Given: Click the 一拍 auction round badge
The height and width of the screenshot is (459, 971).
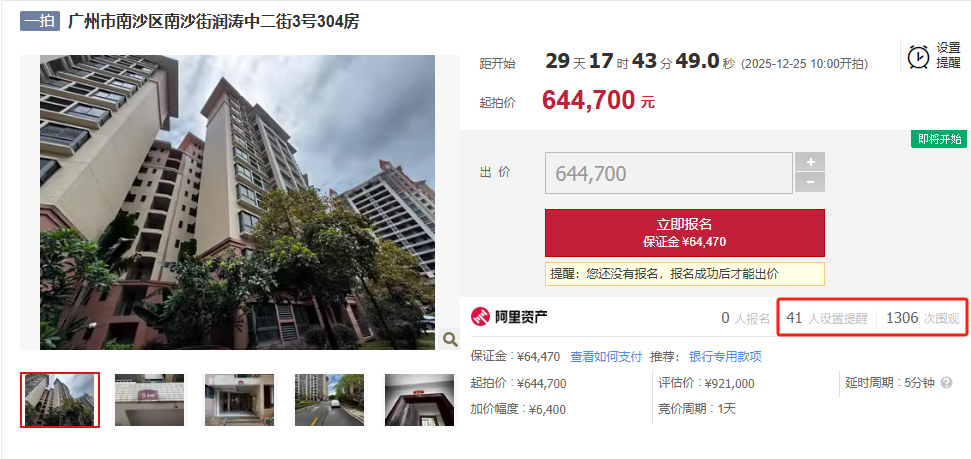Looking at the screenshot, I should (x=40, y=22).
